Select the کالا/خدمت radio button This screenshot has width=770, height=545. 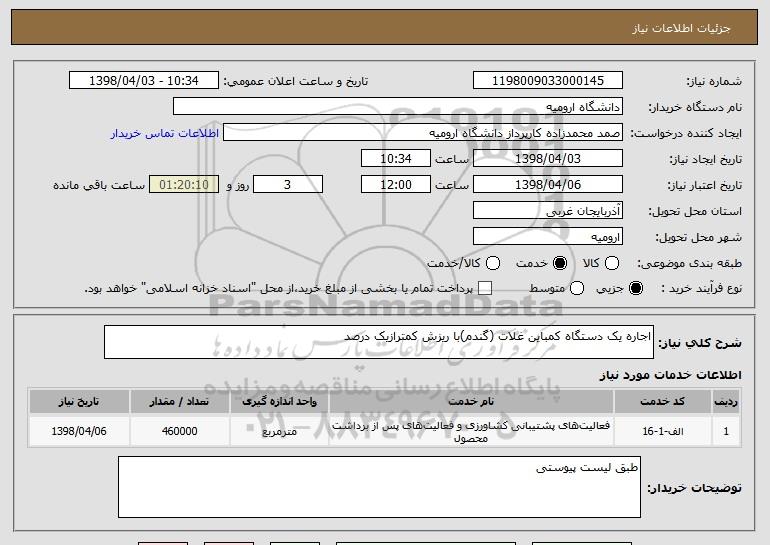[x=493, y=263]
